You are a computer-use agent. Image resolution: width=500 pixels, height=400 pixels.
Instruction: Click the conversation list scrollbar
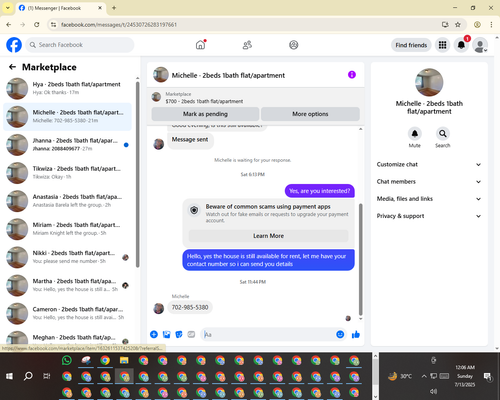click(x=138, y=173)
